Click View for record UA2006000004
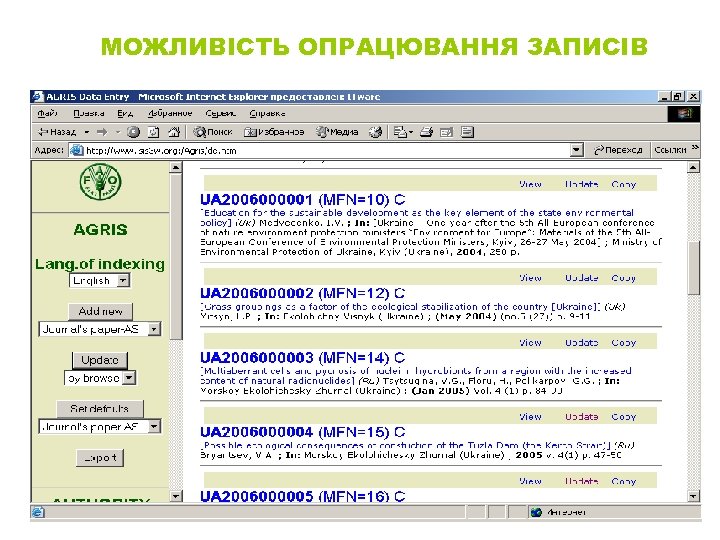Screen dimensions: 720x540 coord(530,417)
